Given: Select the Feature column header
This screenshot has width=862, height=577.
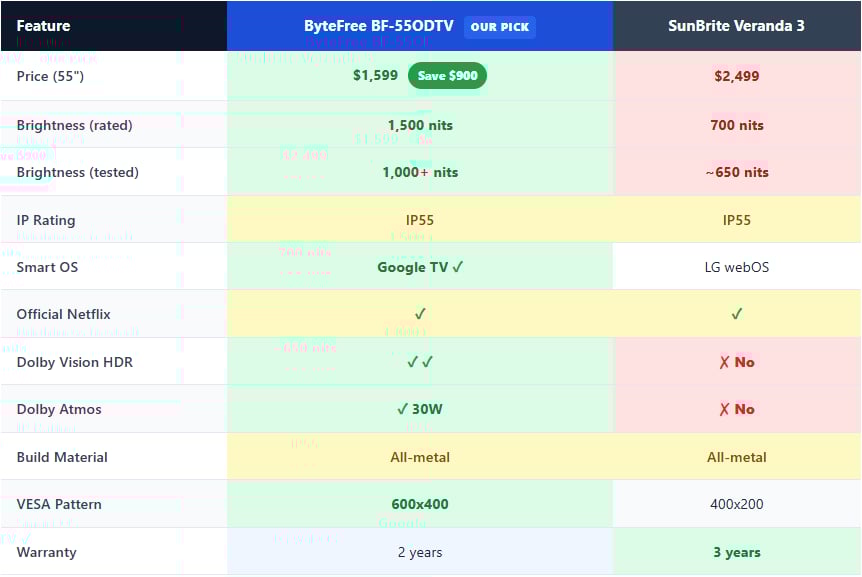Looking at the screenshot, I should coord(44,26).
